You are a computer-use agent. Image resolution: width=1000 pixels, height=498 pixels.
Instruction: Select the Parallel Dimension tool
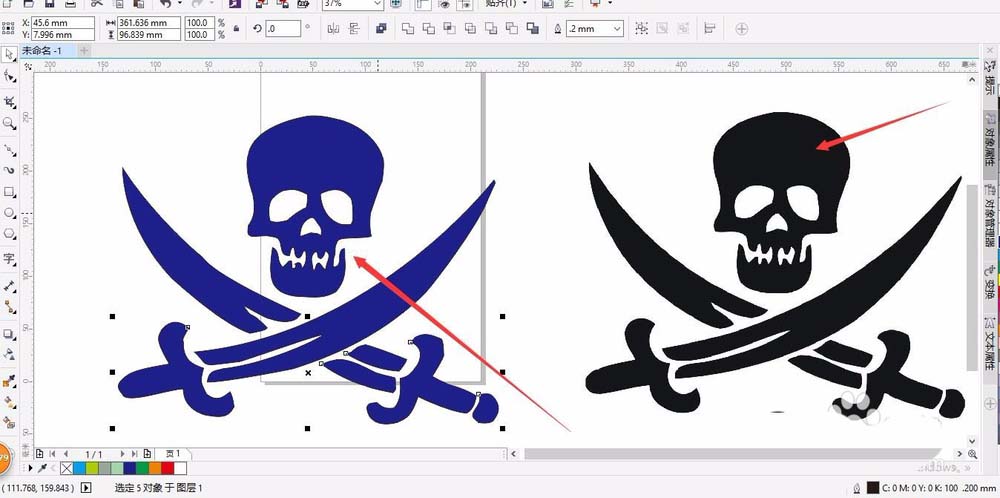[x=10, y=286]
